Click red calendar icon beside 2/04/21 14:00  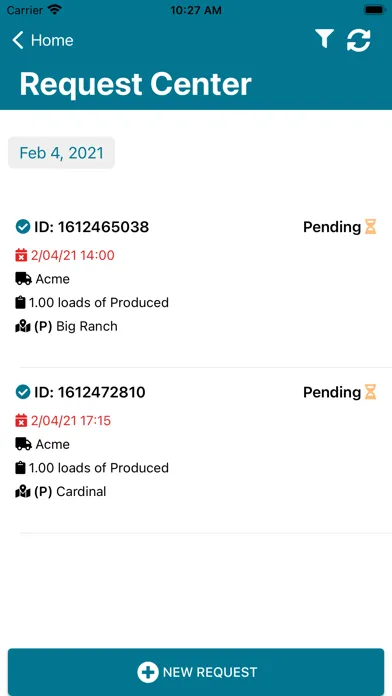(21, 255)
